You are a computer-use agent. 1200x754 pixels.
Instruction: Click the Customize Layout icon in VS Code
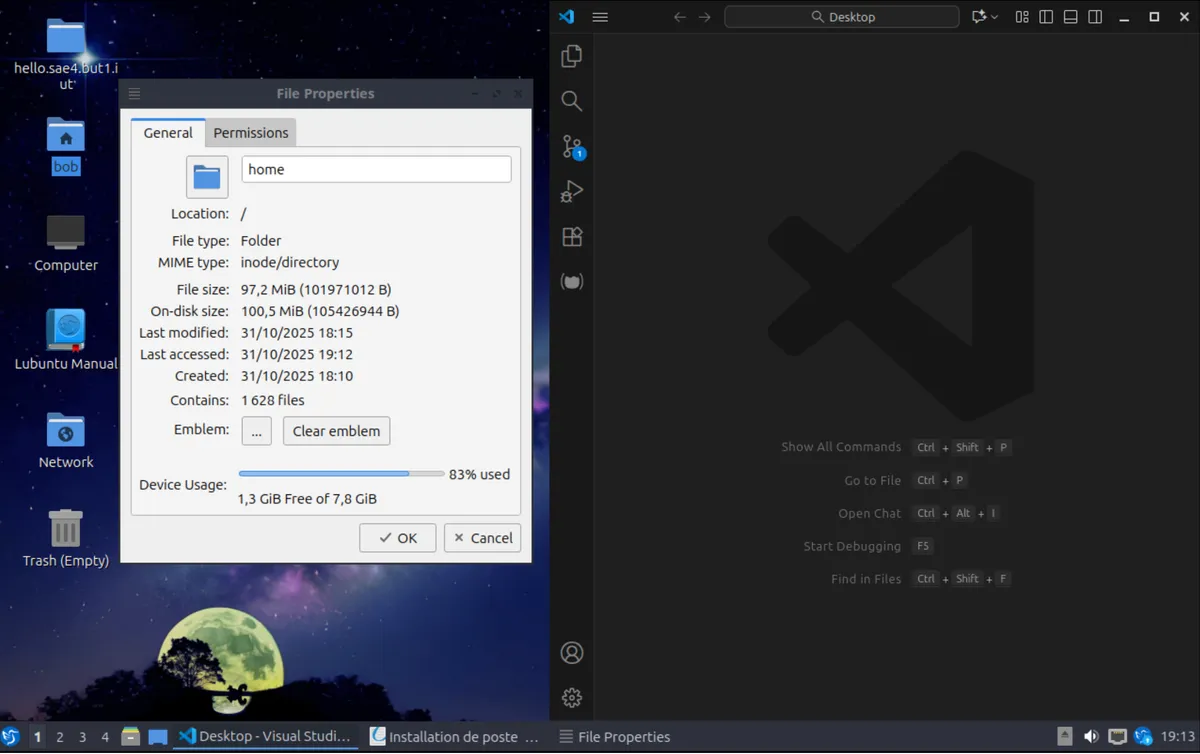tap(1022, 17)
